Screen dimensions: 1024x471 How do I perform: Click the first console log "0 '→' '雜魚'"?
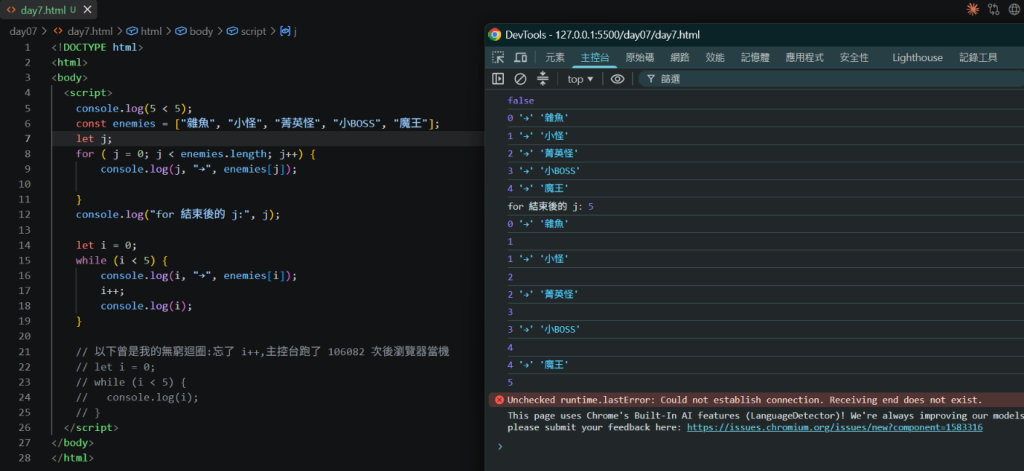(538, 118)
